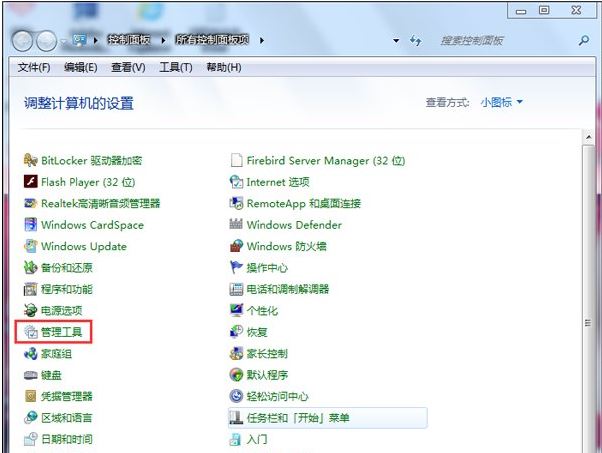Screen dimensions: 602x453
Task: Open the 查看方式 小图标 dropdown
Action: pos(501,102)
